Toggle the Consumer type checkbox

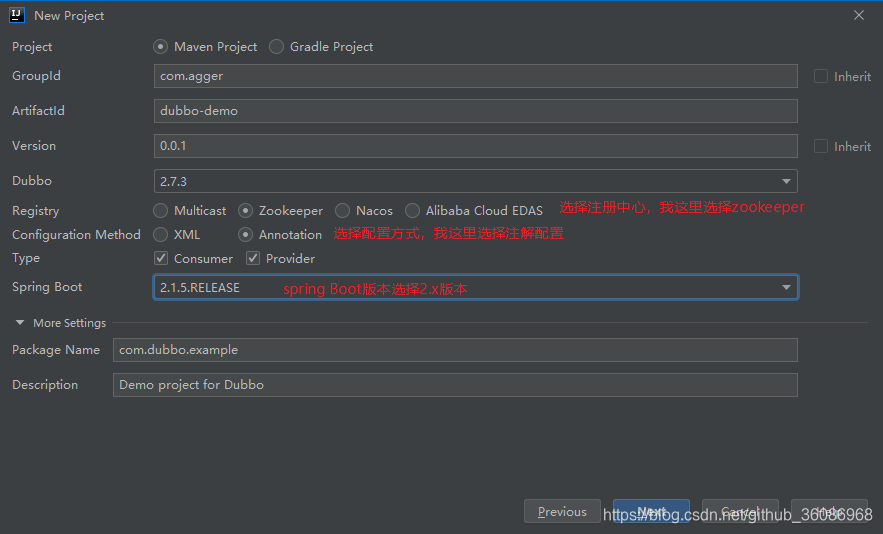coord(161,258)
